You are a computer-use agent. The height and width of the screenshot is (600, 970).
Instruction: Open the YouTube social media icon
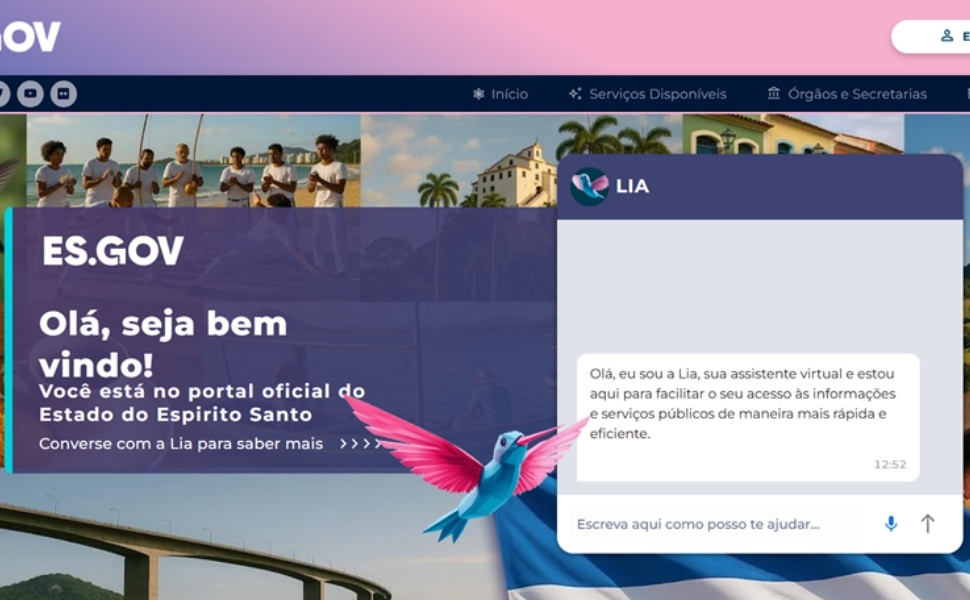pyautogui.click(x=30, y=94)
